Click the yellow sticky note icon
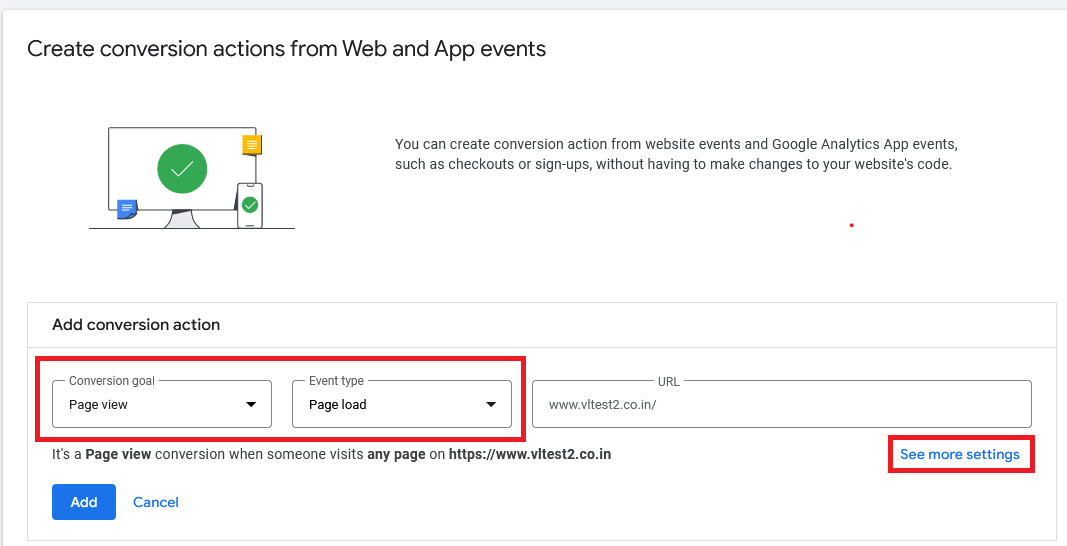 (x=251, y=146)
